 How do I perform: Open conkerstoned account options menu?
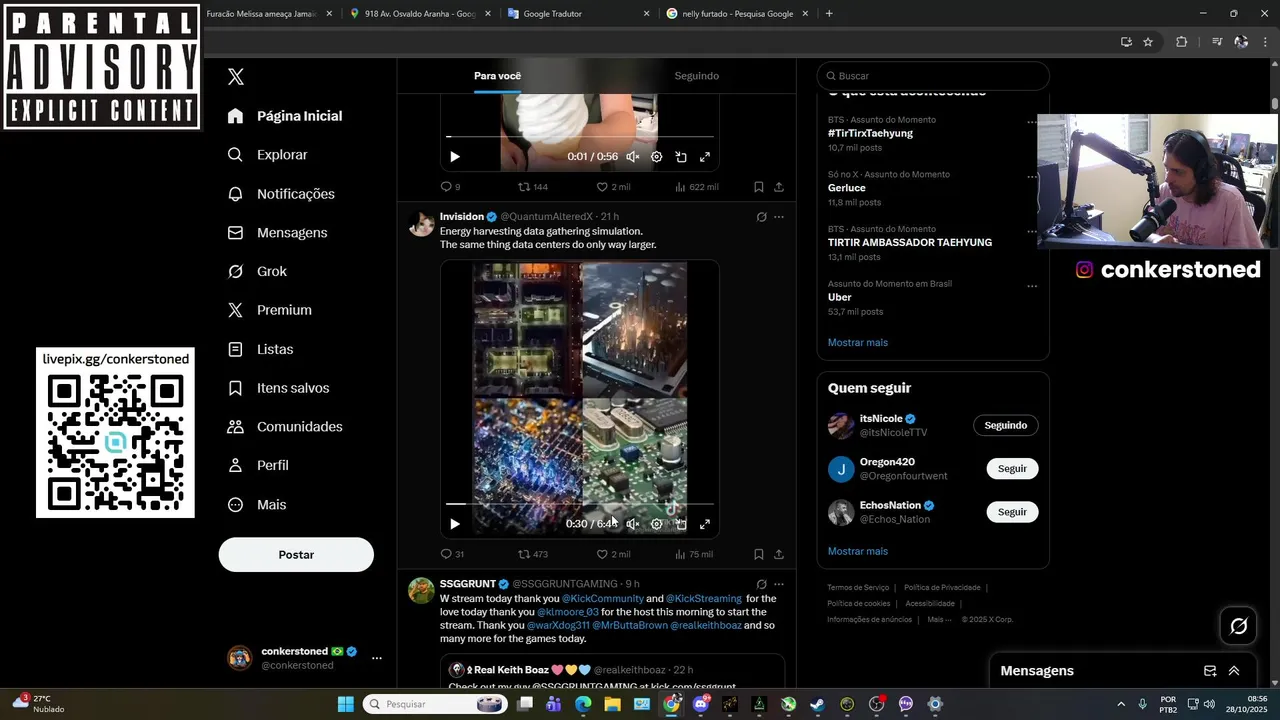[377, 658]
